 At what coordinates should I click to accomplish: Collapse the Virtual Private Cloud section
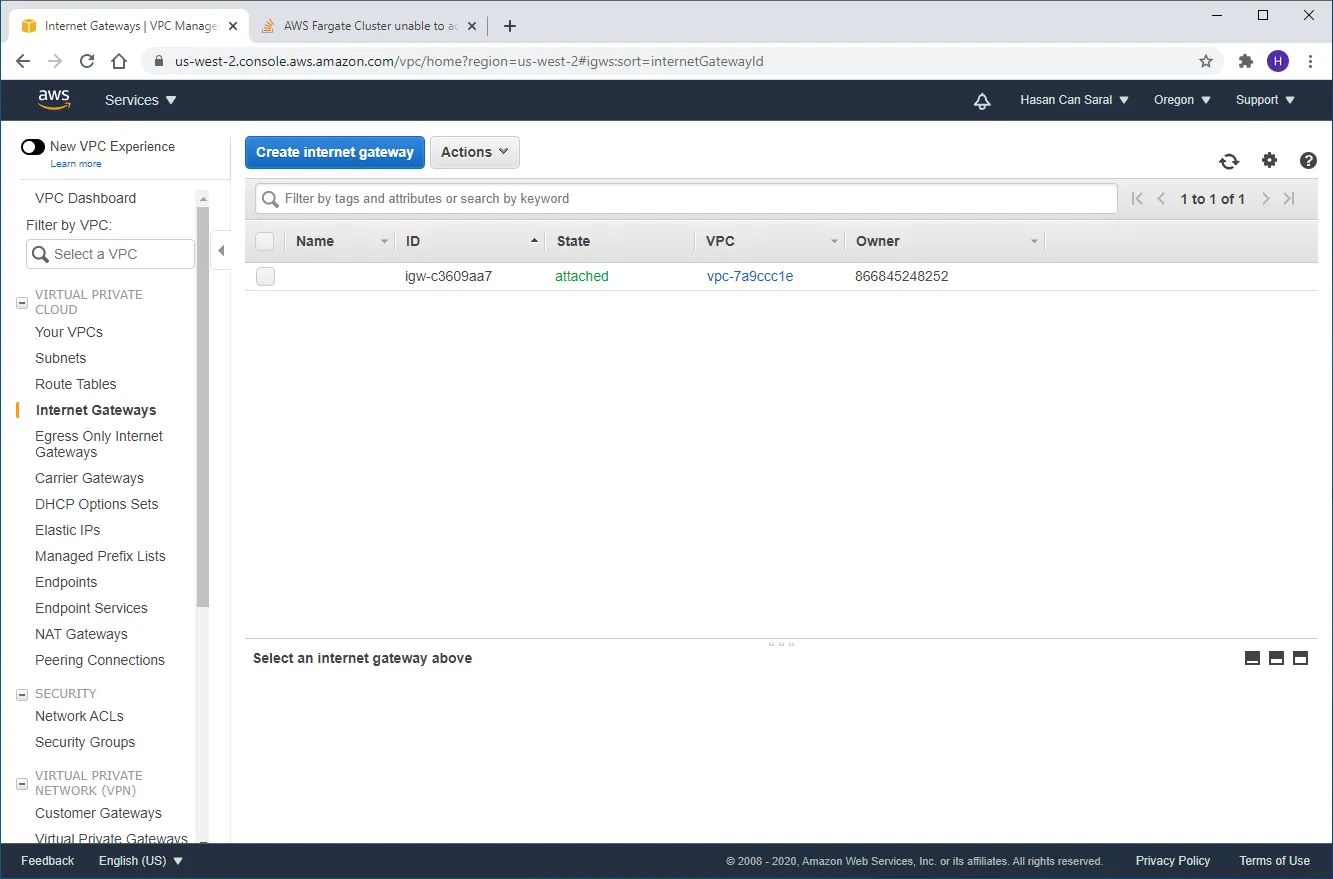pyautogui.click(x=22, y=302)
